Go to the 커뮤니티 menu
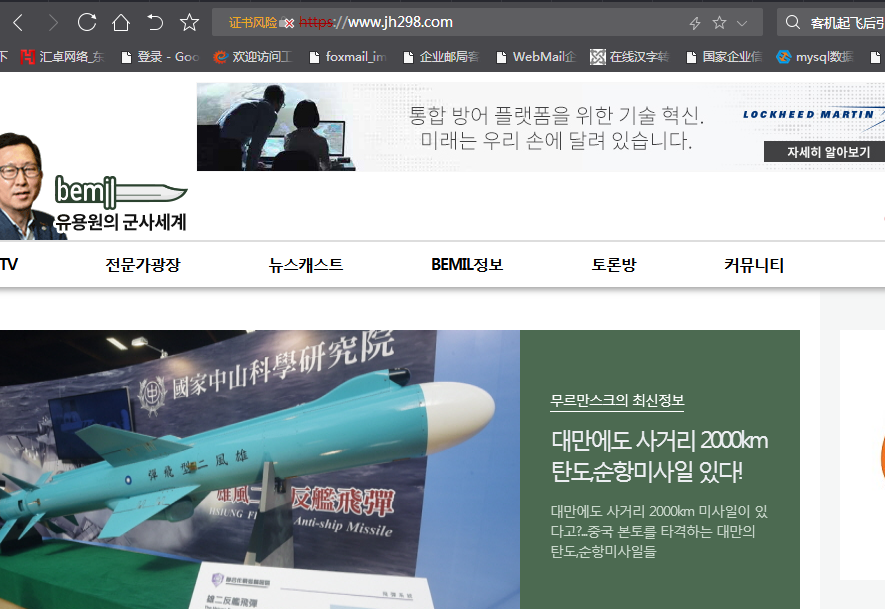The image size is (885, 609). pos(754,265)
